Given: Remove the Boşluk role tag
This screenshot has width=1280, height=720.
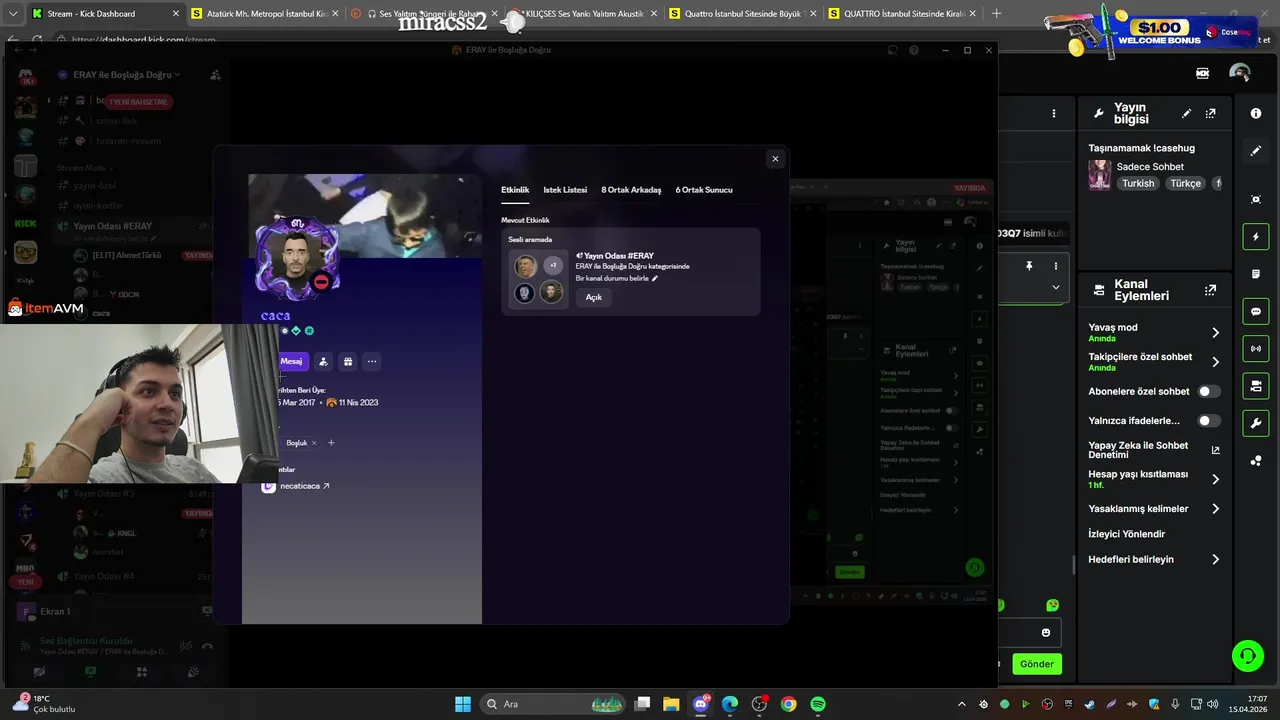Looking at the screenshot, I should (x=314, y=443).
